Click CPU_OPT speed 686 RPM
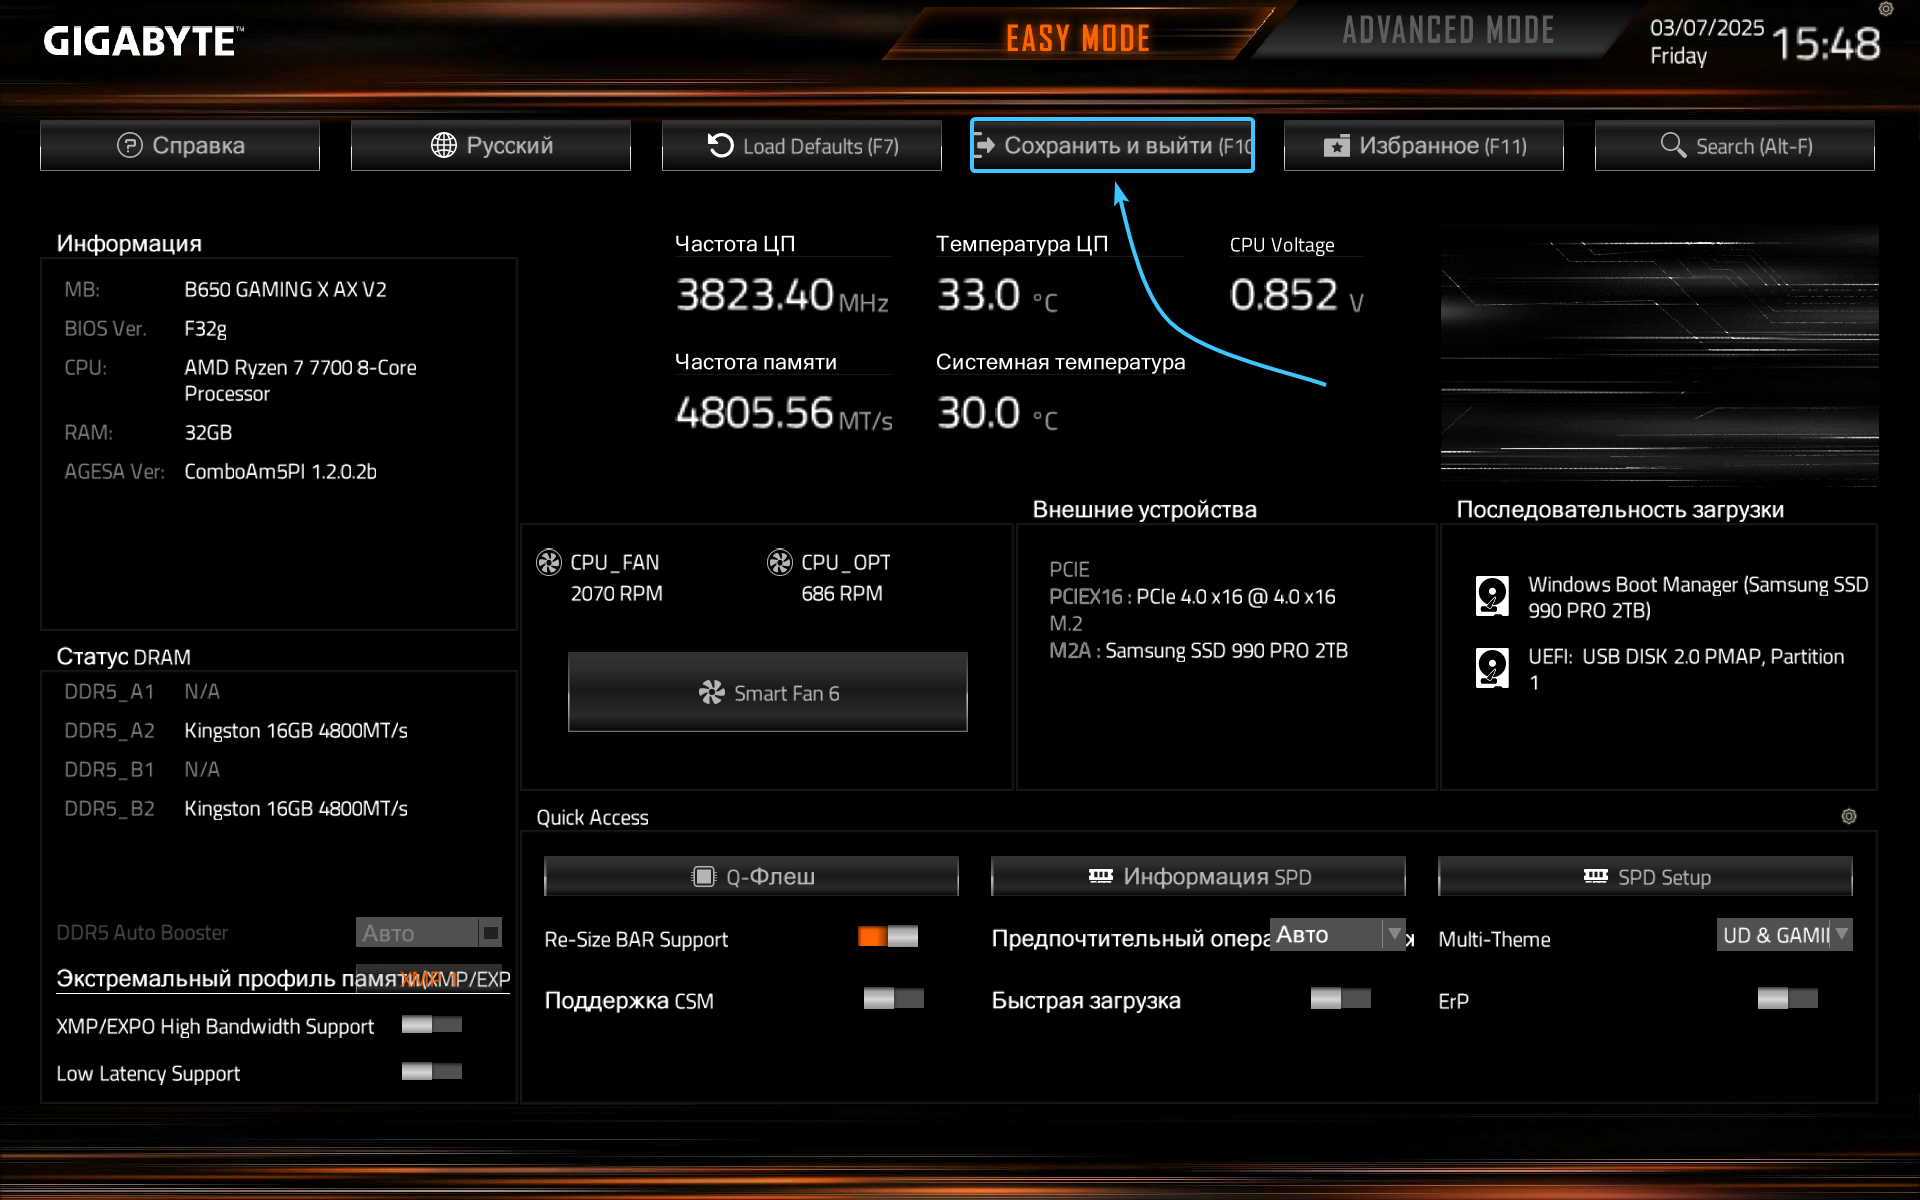 coord(842,594)
